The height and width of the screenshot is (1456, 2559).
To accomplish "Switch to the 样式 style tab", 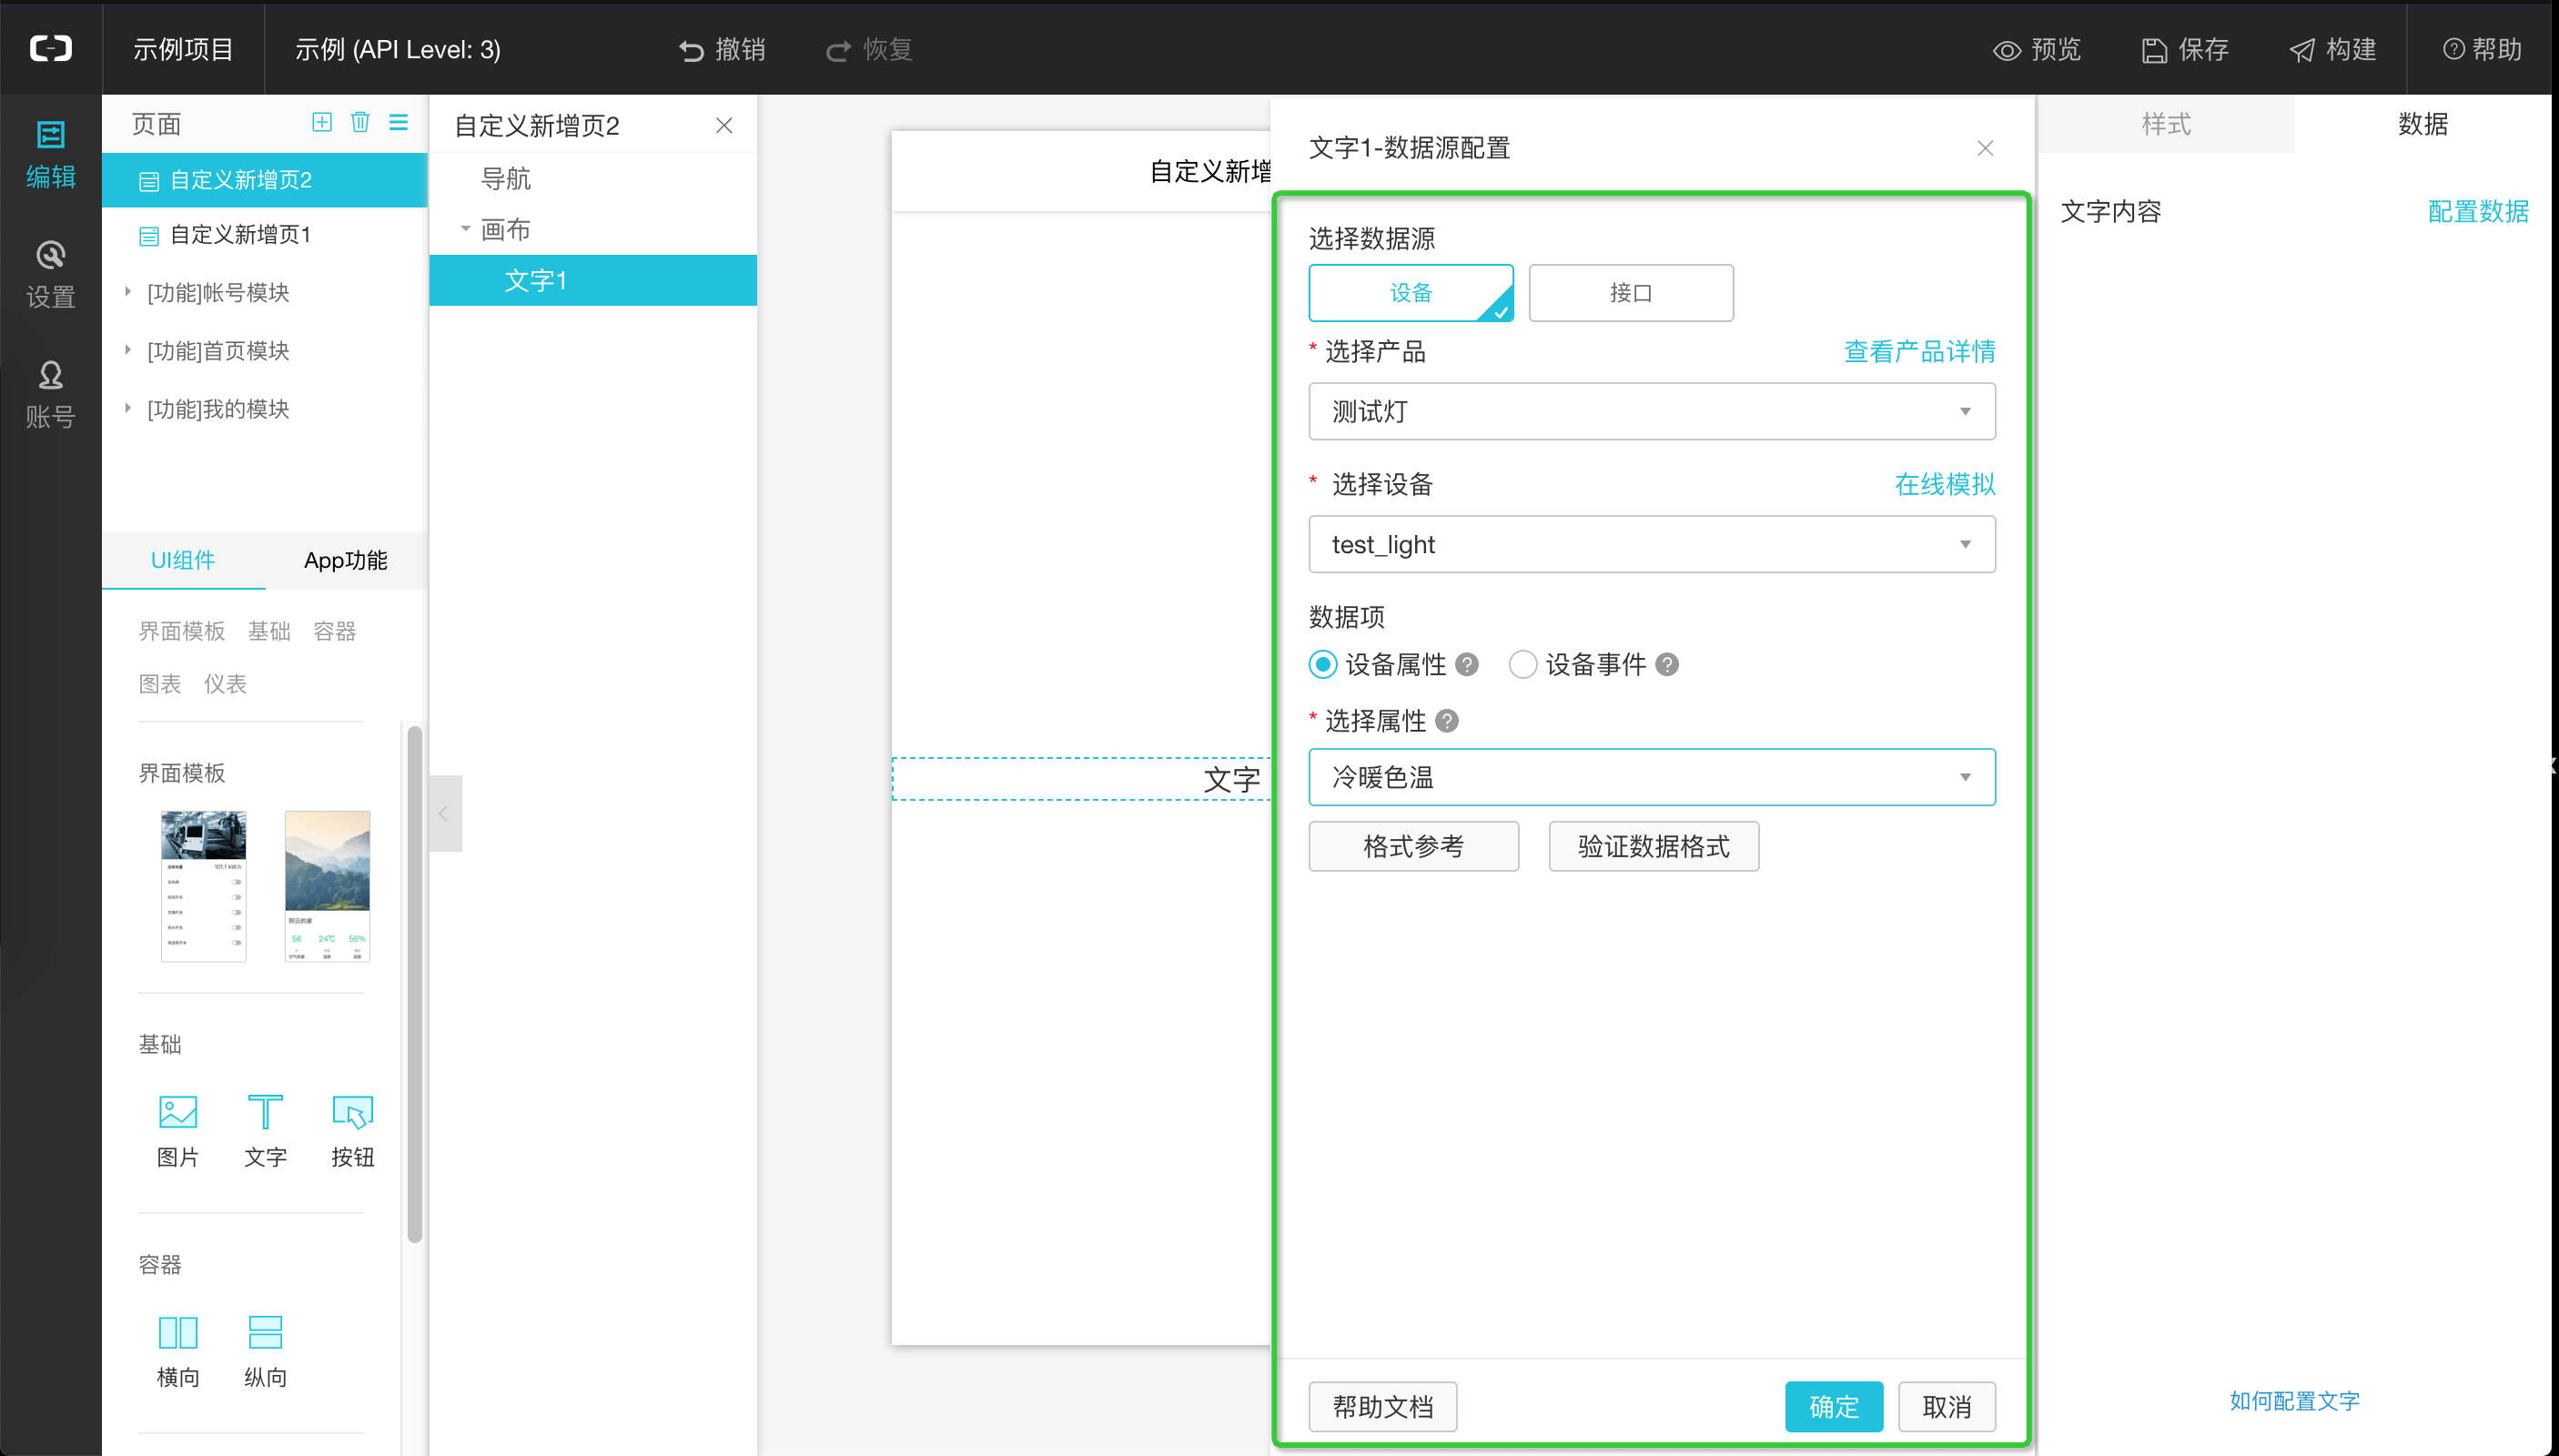I will [x=2165, y=124].
